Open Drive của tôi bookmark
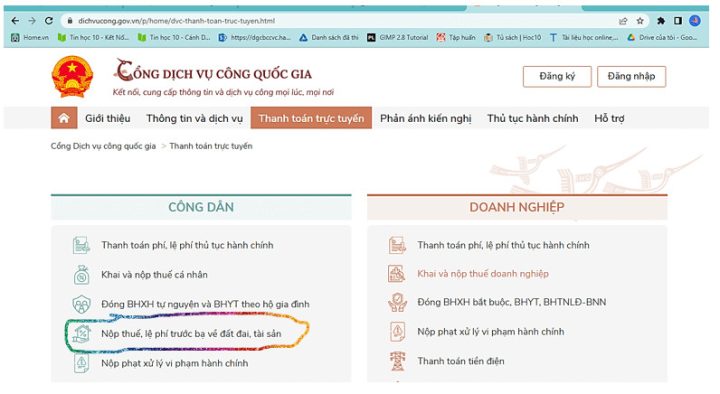 pyautogui.click(x=663, y=38)
